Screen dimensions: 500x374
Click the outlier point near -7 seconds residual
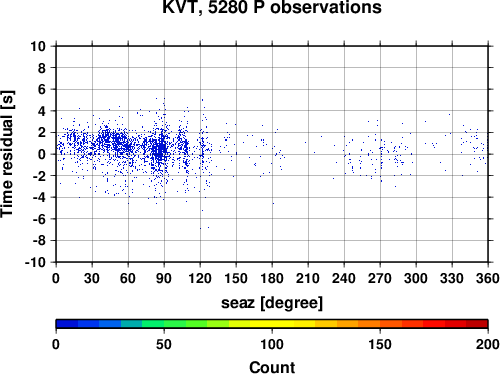(200, 228)
